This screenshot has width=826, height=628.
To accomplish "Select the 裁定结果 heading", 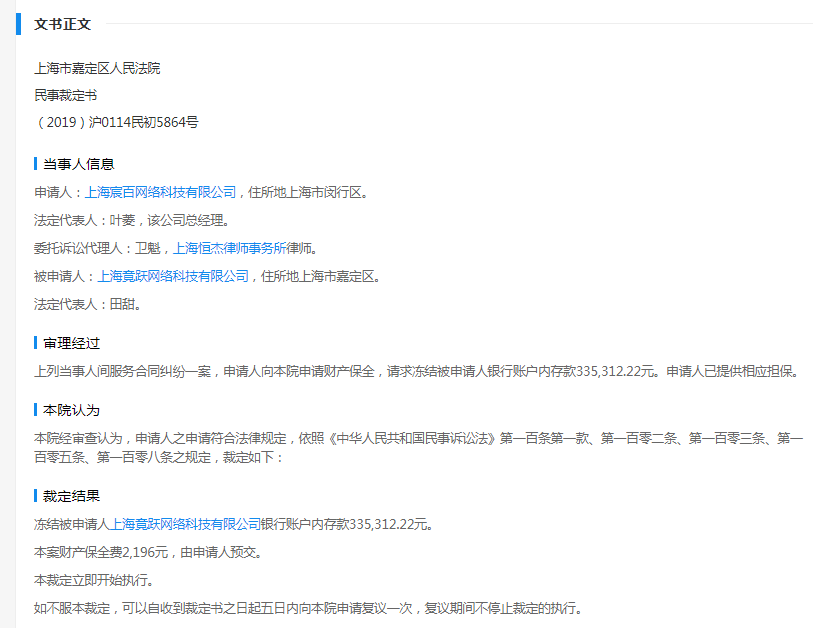I will click(x=71, y=496).
